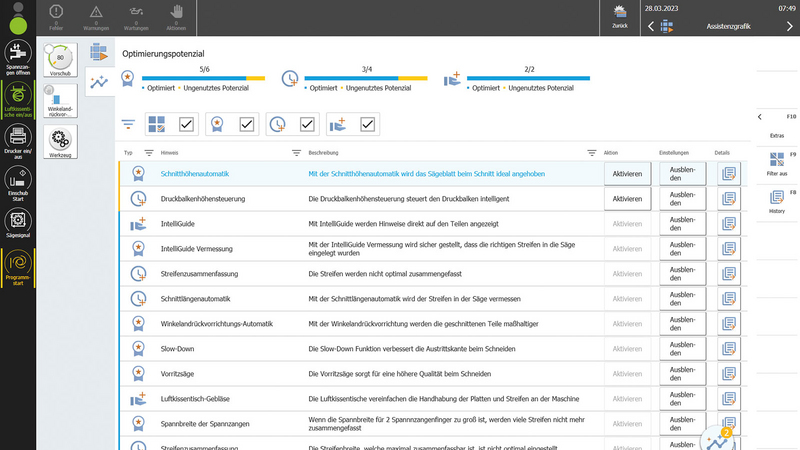Uncheck the quality ribbon filter checkbox
The height and width of the screenshot is (450, 800).
[x=246, y=125]
